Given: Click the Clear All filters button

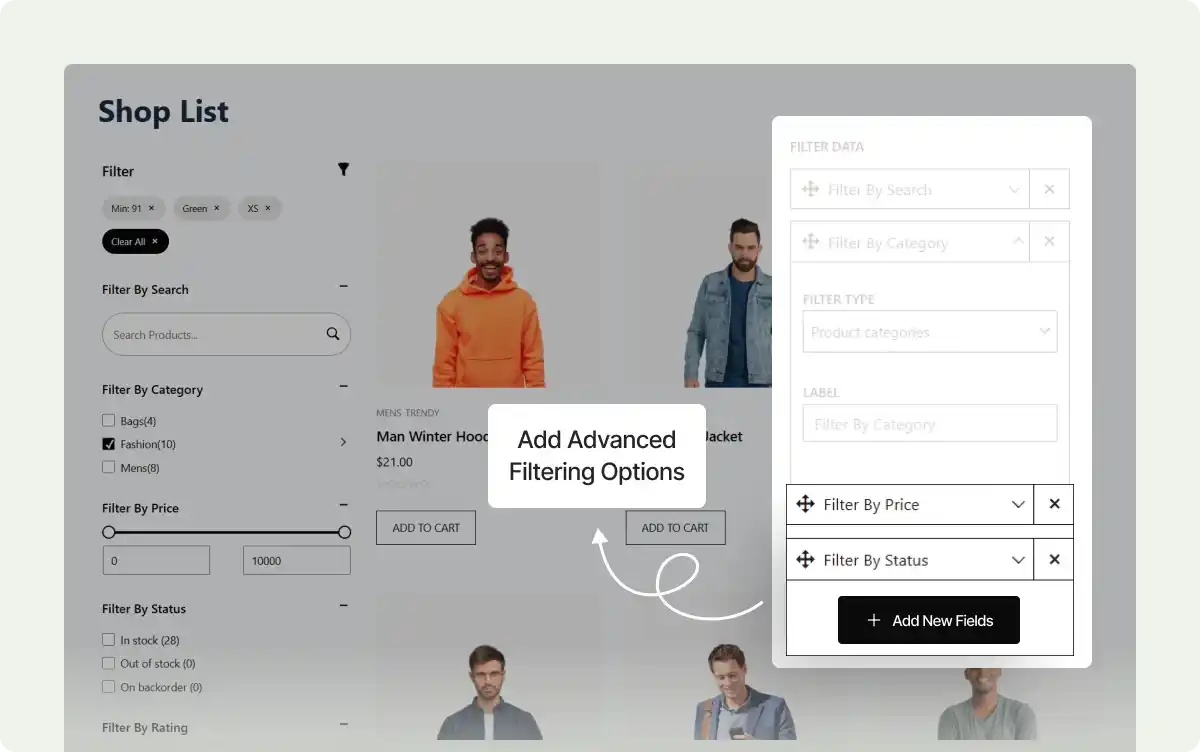Looking at the screenshot, I should pos(135,241).
